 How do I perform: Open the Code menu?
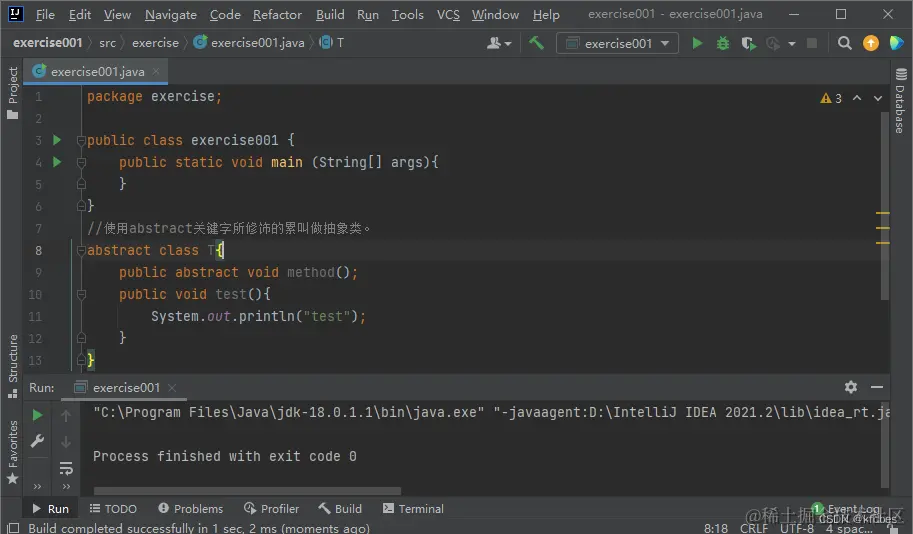click(225, 15)
